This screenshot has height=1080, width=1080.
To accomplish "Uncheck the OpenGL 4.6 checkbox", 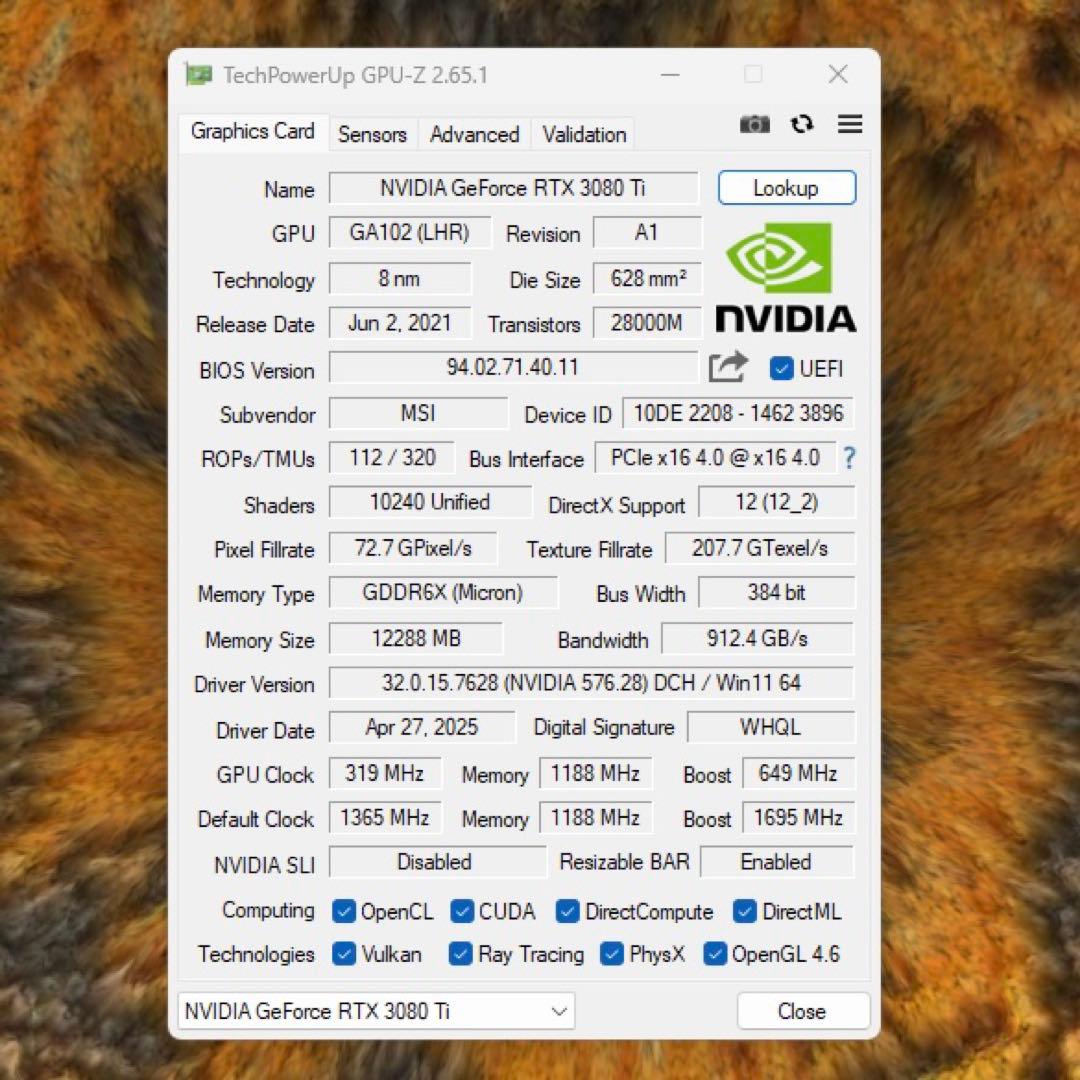I will [x=715, y=954].
